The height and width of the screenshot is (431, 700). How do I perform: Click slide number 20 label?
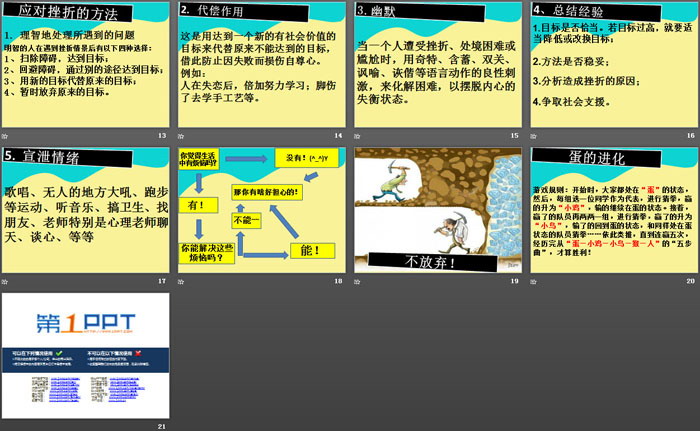point(691,281)
